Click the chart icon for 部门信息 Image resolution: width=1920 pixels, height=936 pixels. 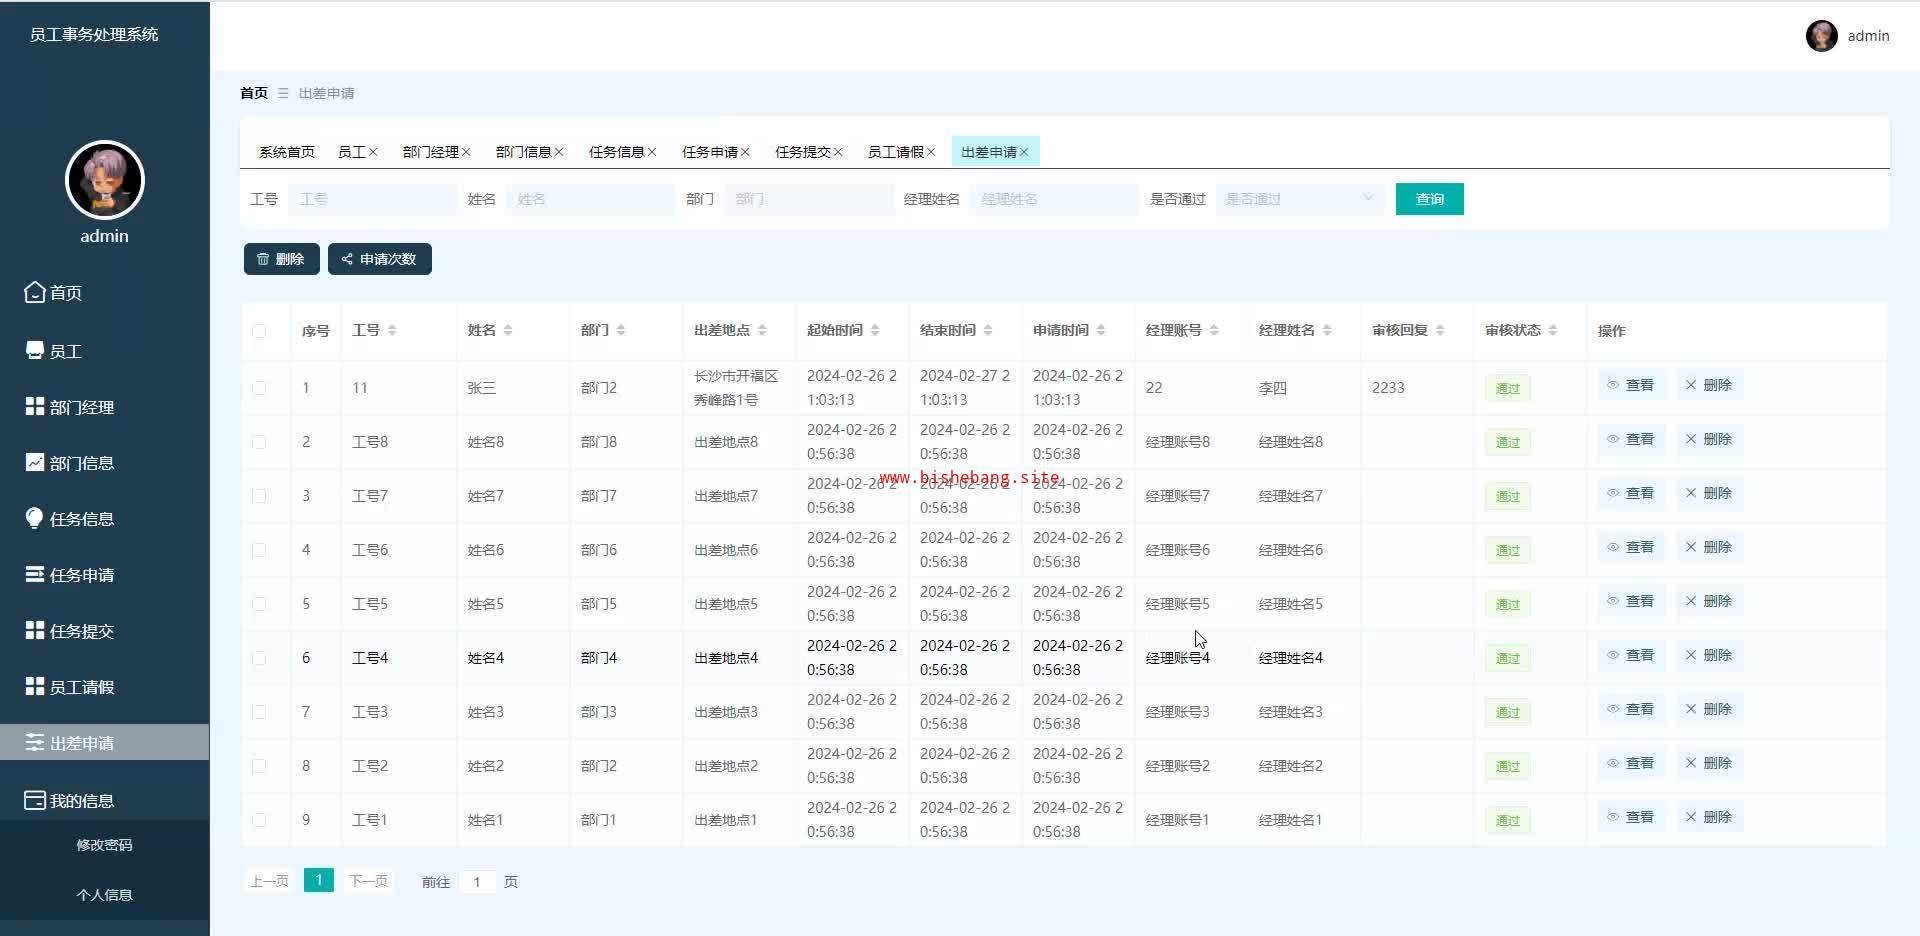click(35, 463)
